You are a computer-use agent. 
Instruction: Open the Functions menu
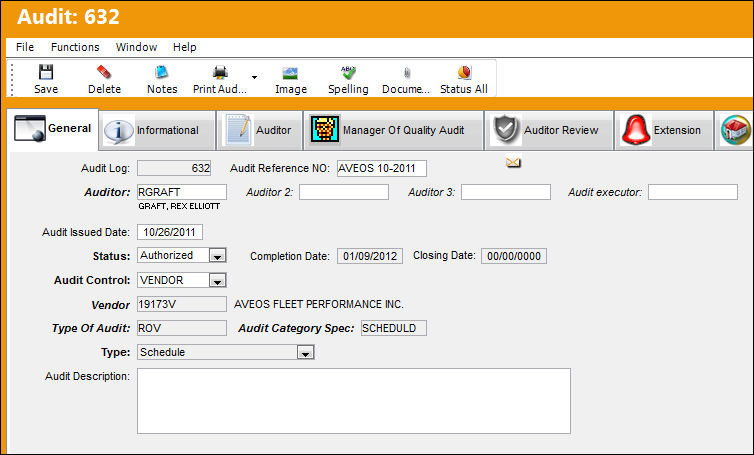click(75, 47)
